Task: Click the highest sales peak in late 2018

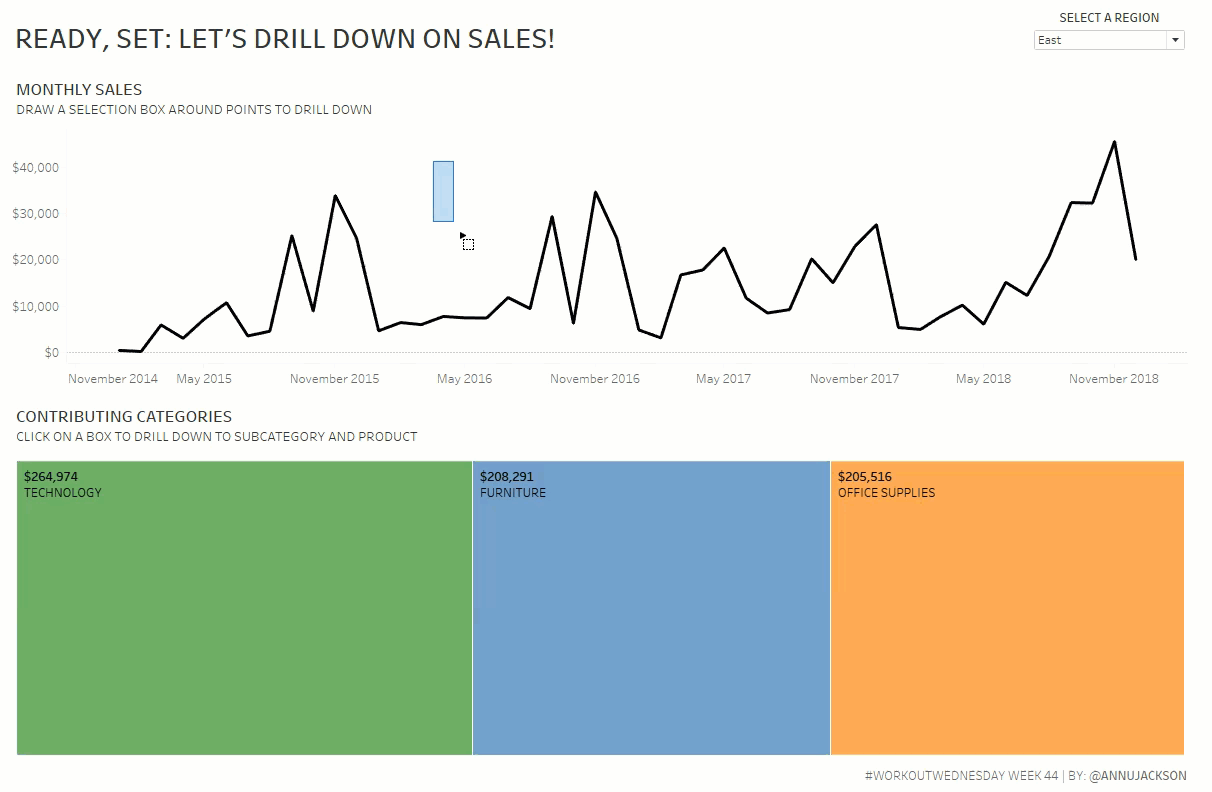Action: (1114, 142)
